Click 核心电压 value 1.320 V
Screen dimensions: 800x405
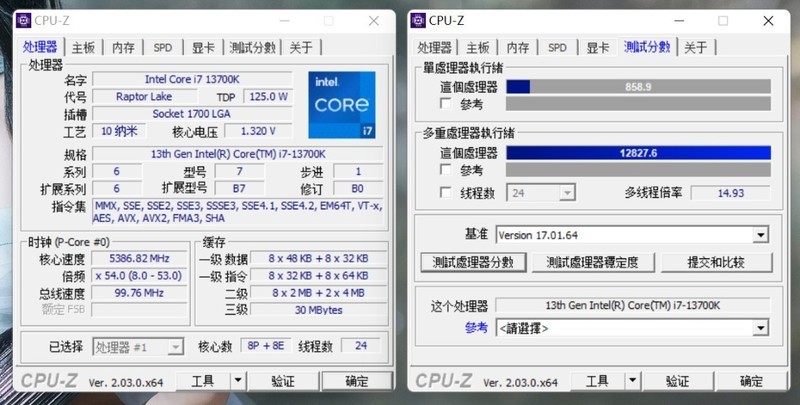[x=258, y=131]
